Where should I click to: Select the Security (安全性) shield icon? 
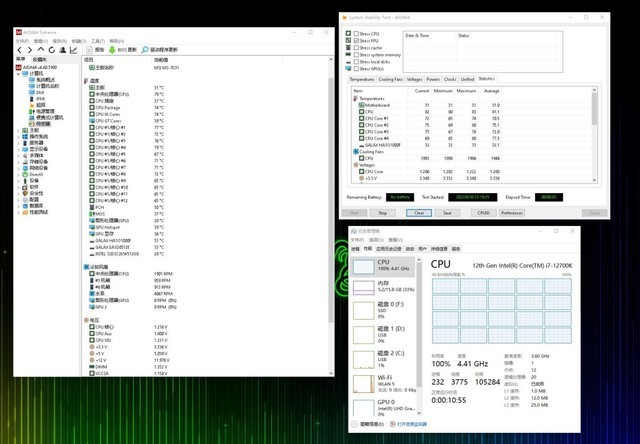coord(25,193)
